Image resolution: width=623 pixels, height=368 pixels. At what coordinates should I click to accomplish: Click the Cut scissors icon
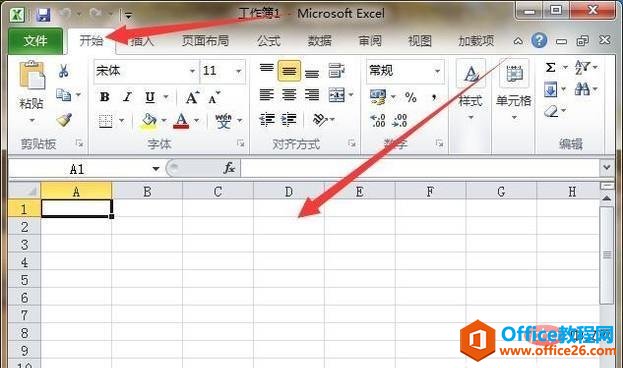[64, 71]
